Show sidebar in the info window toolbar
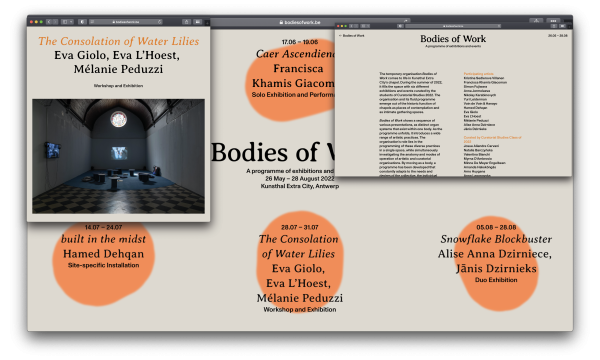600x360 pixels. click(x=363, y=26)
